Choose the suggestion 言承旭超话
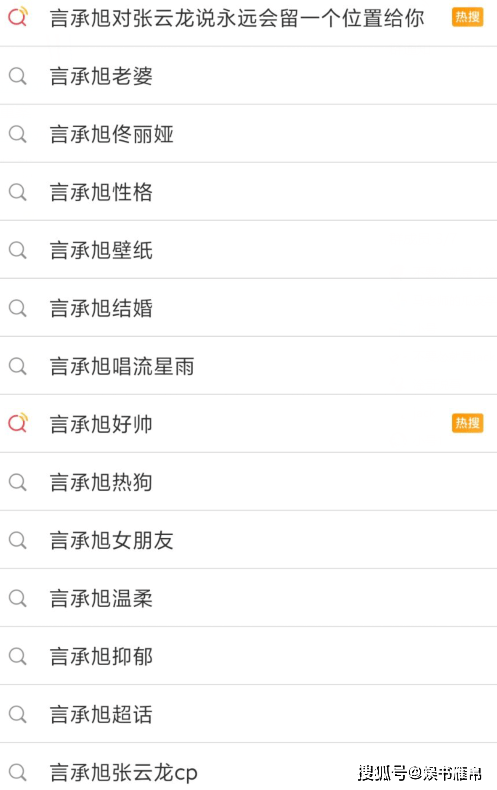Screen dimensions: 497x790 click(248, 714)
